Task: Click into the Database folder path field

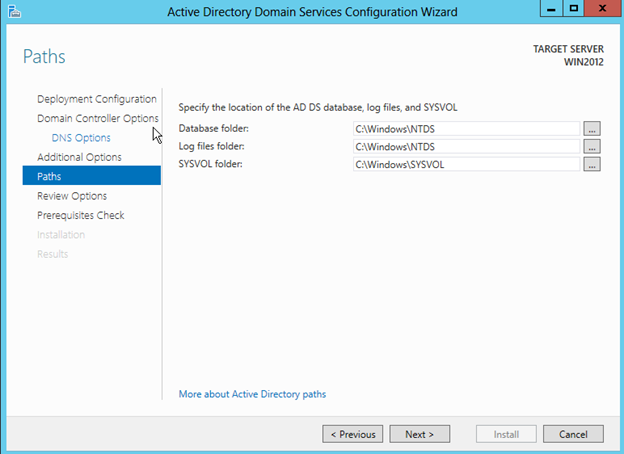Action: (x=465, y=129)
